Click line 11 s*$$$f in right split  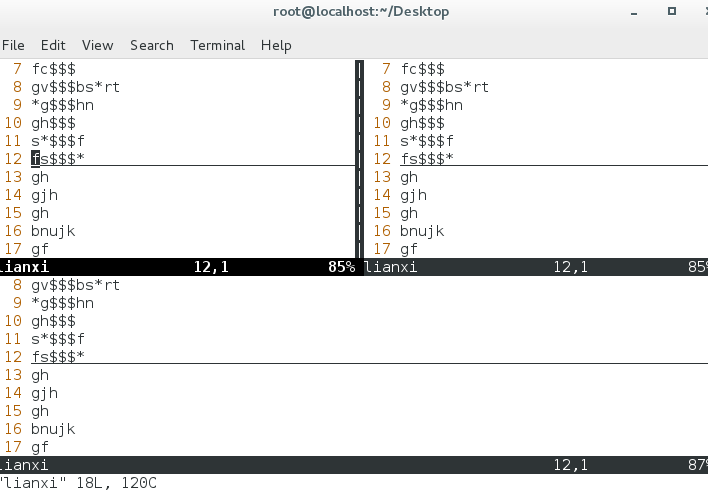[427, 141]
